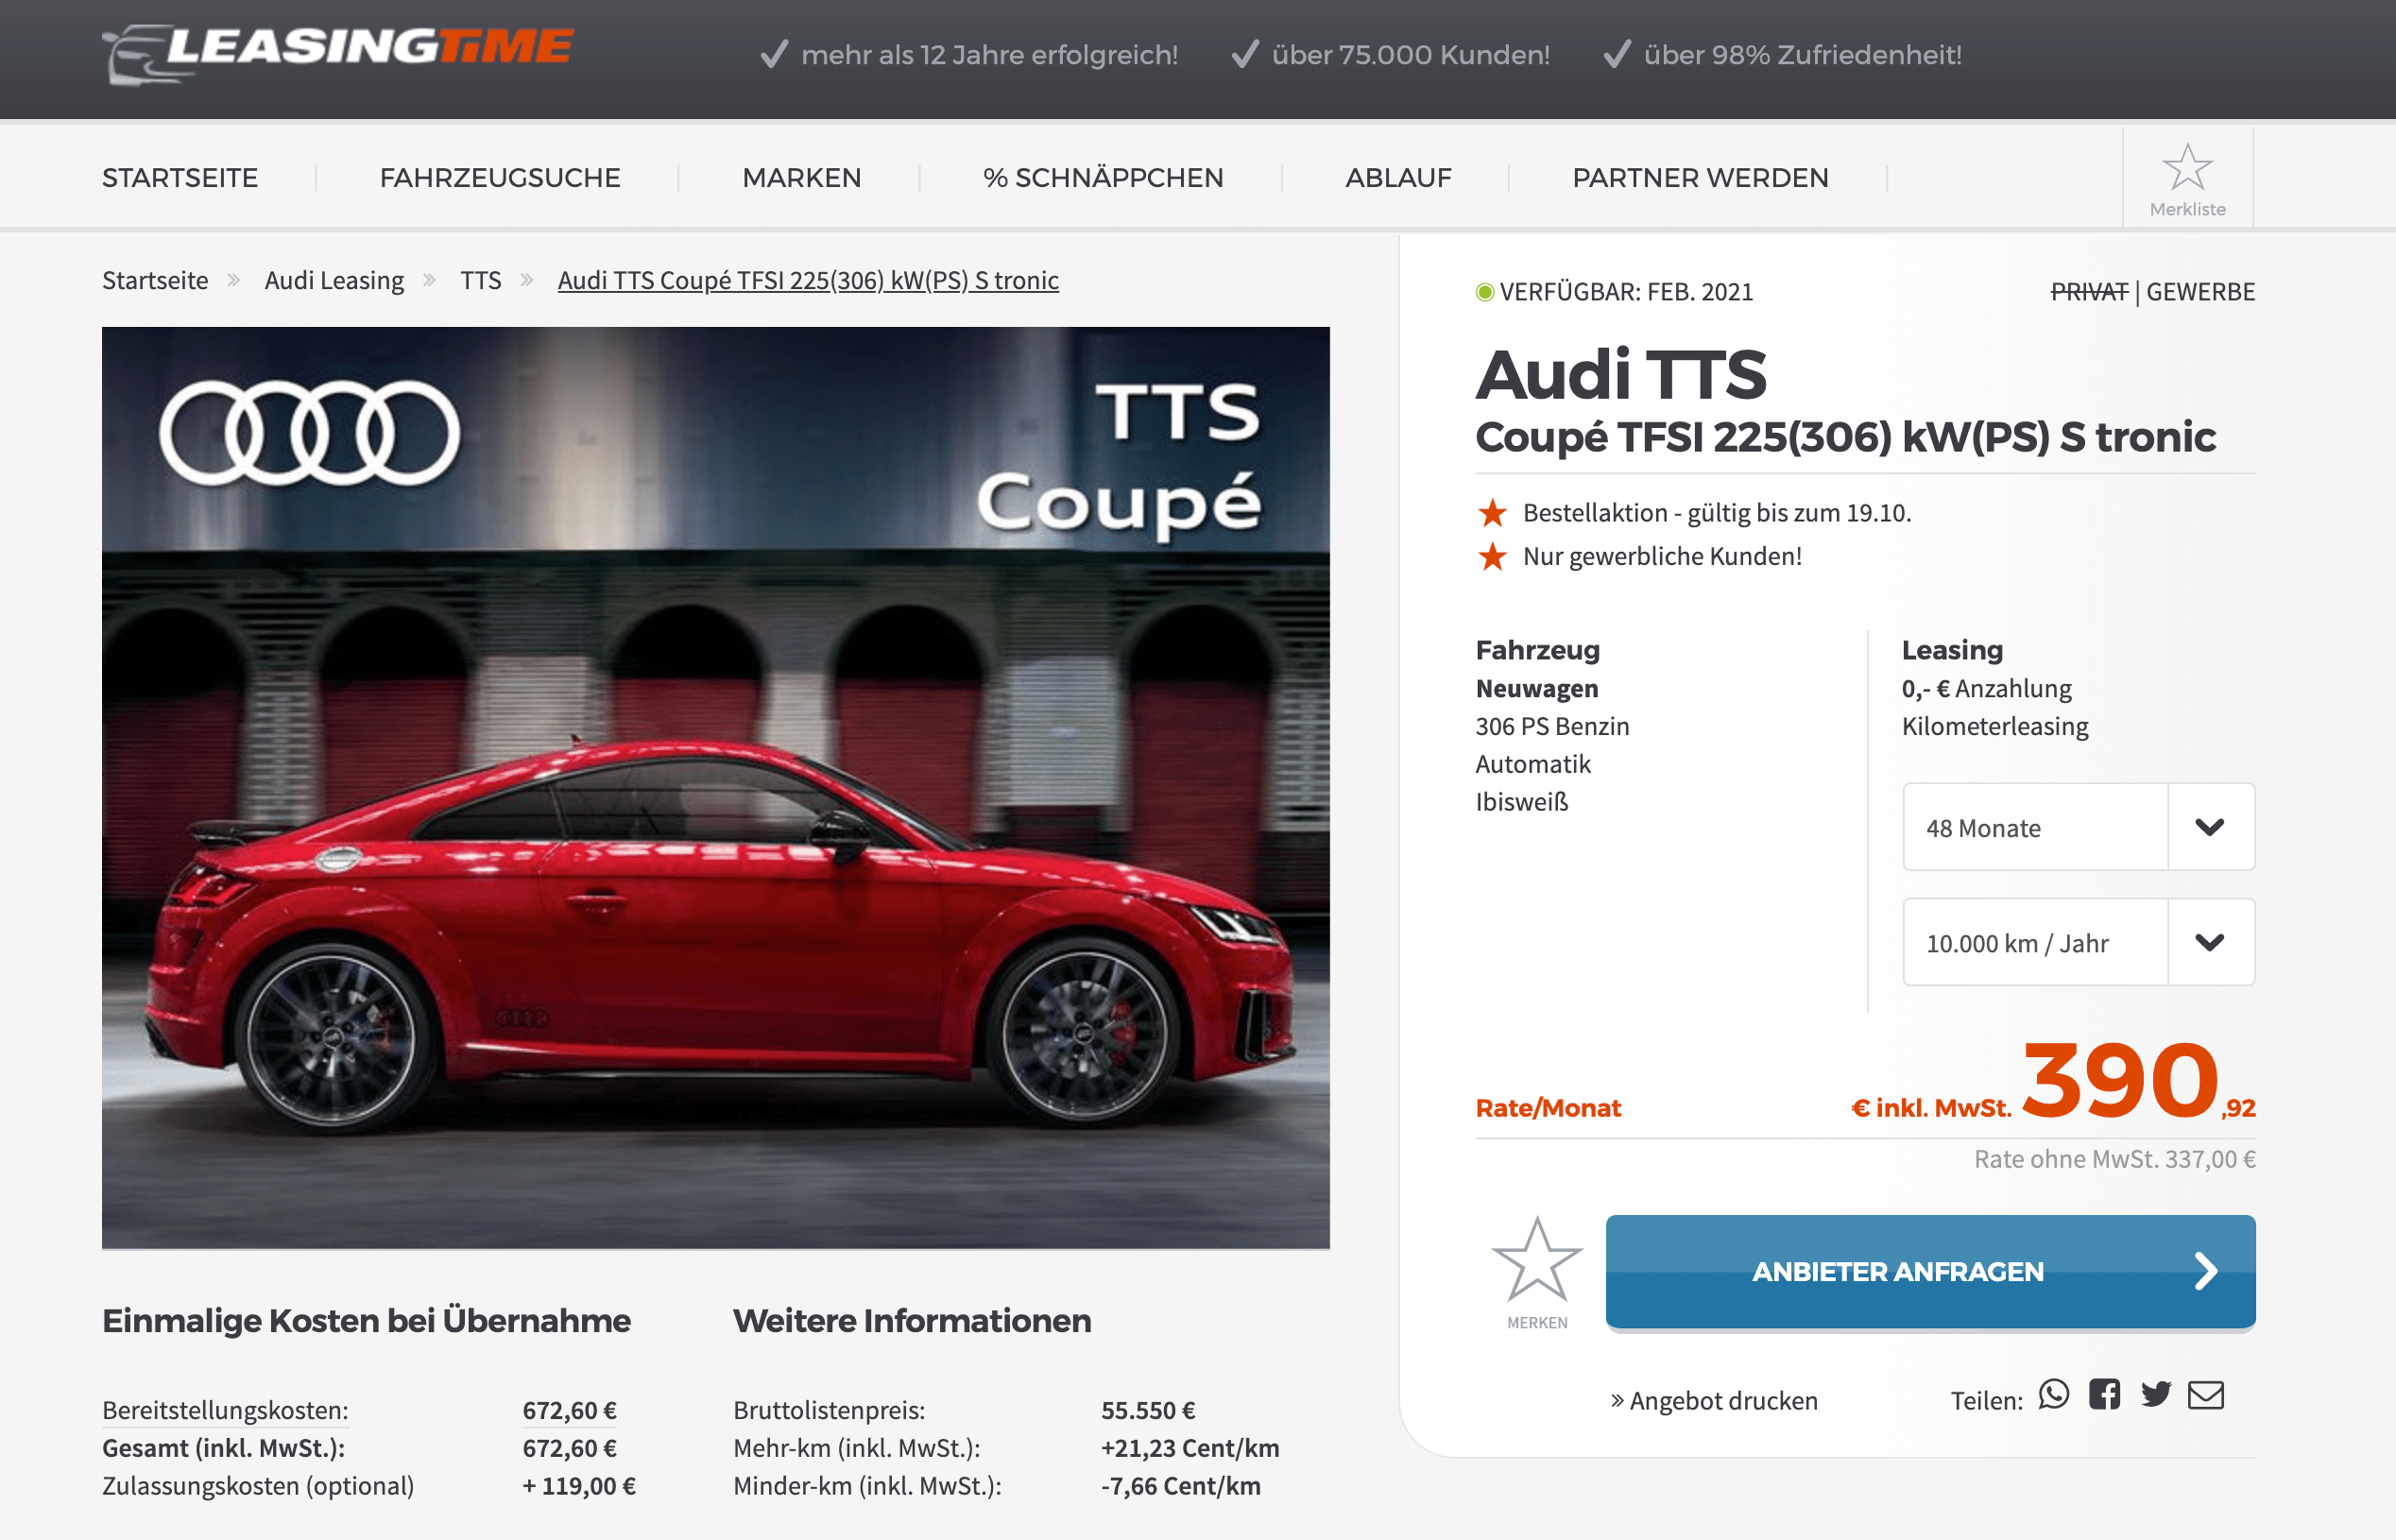
Task: Click TTS breadcrumb link
Action: coord(481,280)
